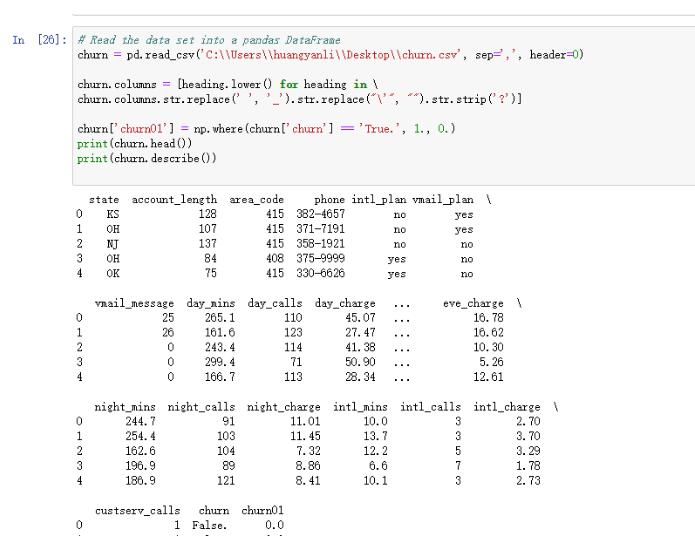Click night_mins value 162.6
This screenshot has width=695, height=536.
(141, 451)
